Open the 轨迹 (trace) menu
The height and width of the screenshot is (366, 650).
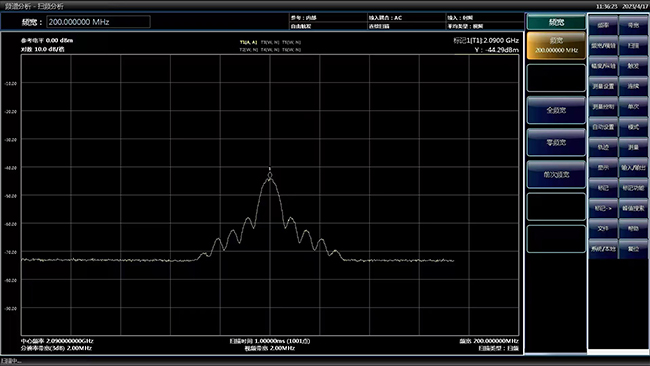coord(603,147)
